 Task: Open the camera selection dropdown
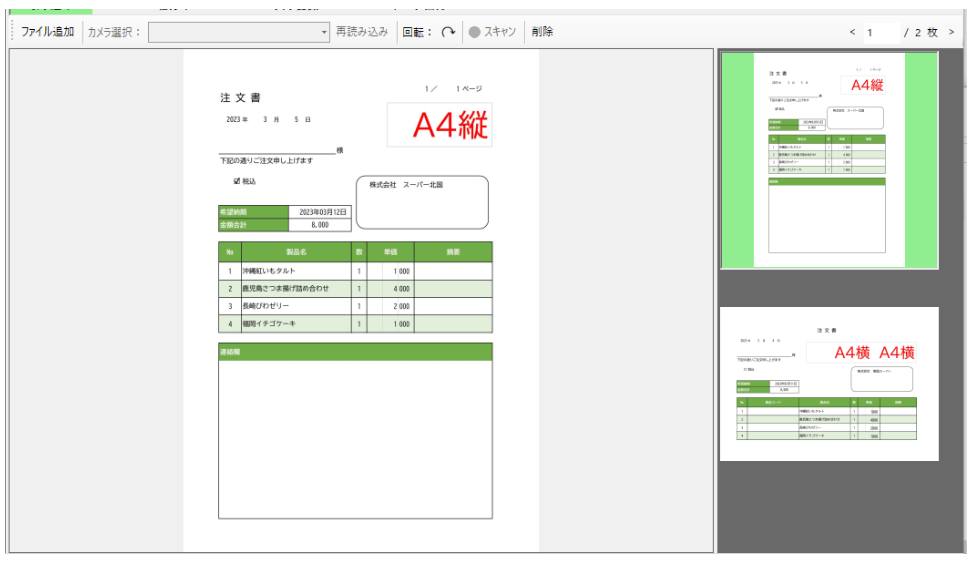point(238,32)
